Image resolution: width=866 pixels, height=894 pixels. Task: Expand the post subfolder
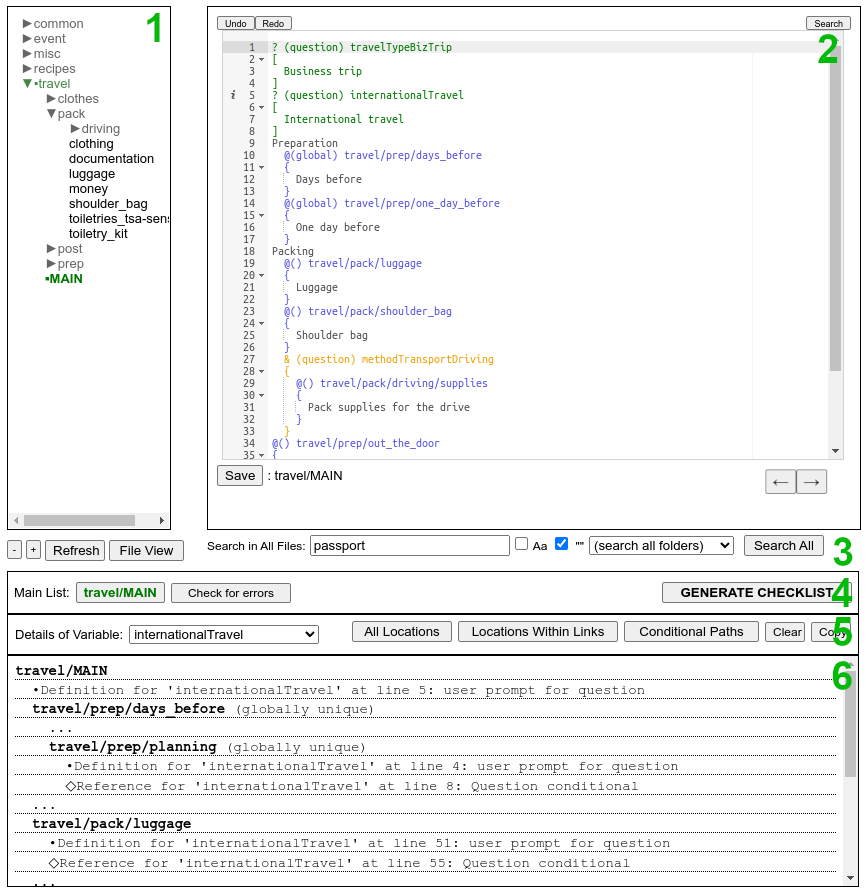tap(51, 249)
